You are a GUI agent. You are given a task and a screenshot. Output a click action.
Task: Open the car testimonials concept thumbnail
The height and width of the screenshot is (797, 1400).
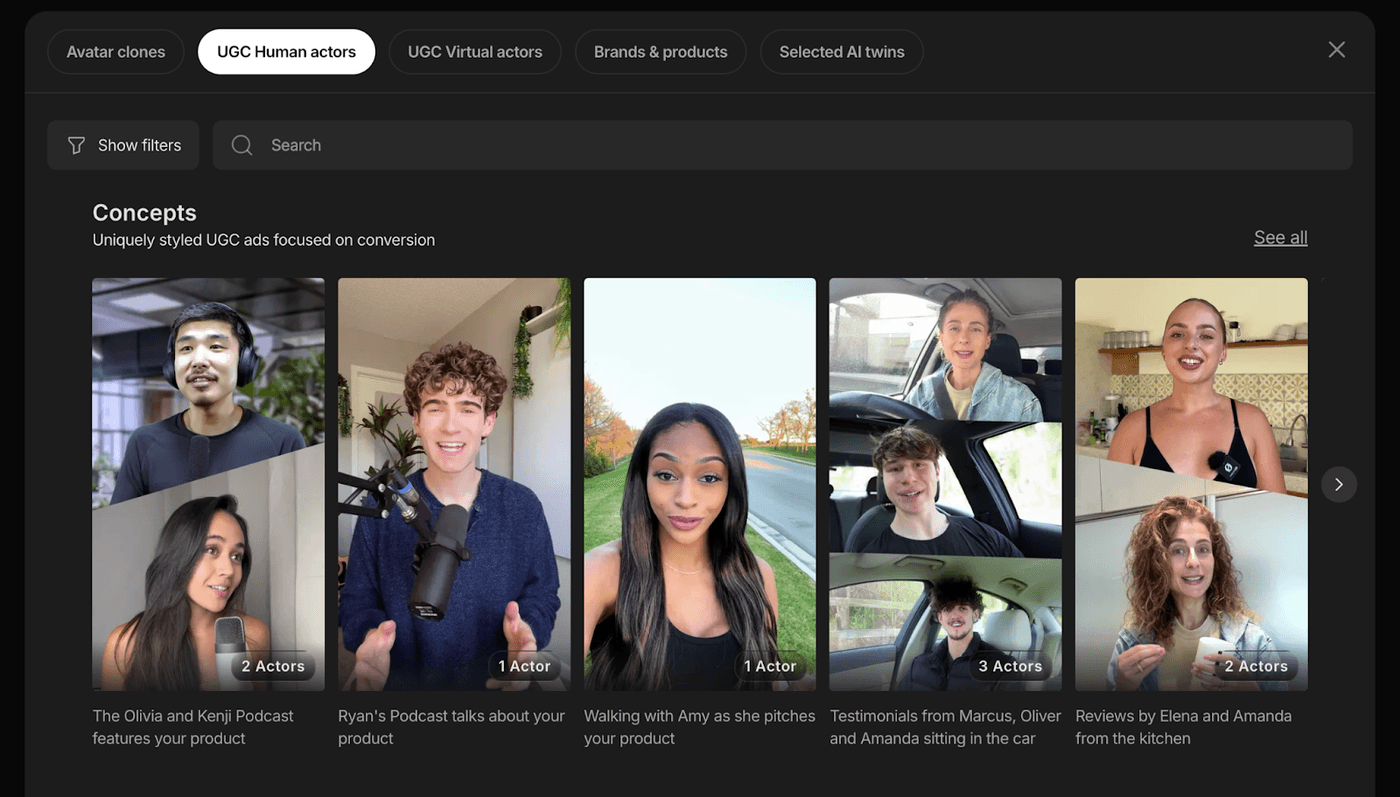945,484
